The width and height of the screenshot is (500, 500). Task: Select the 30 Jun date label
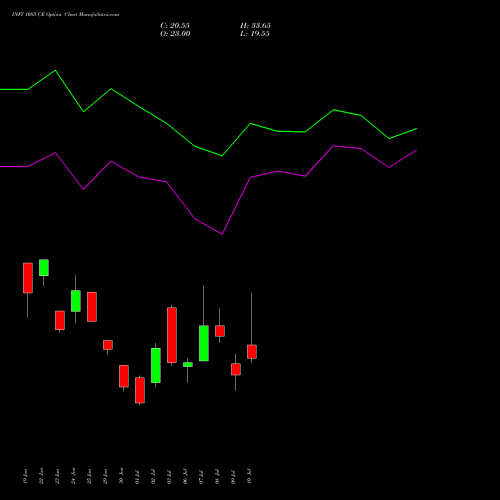[x=122, y=476]
